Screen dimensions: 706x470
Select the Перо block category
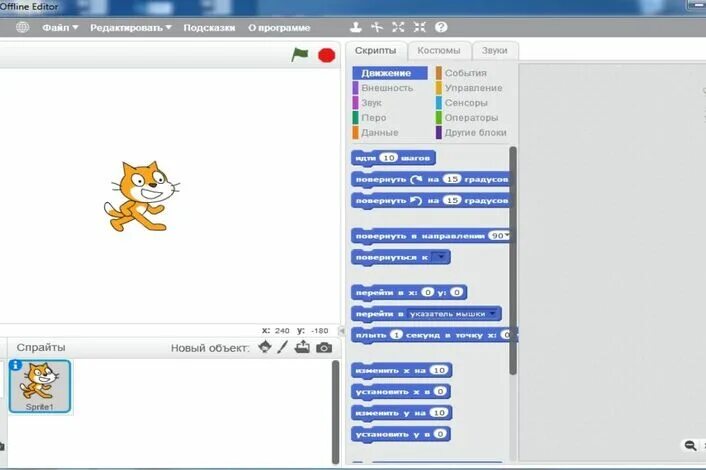[x=370, y=118]
